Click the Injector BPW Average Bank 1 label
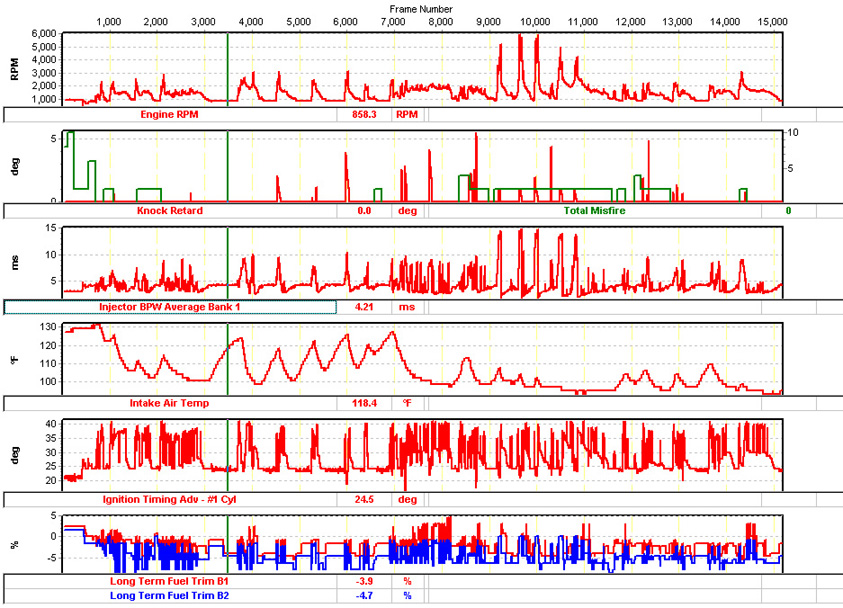The image size is (843, 608). (x=170, y=307)
